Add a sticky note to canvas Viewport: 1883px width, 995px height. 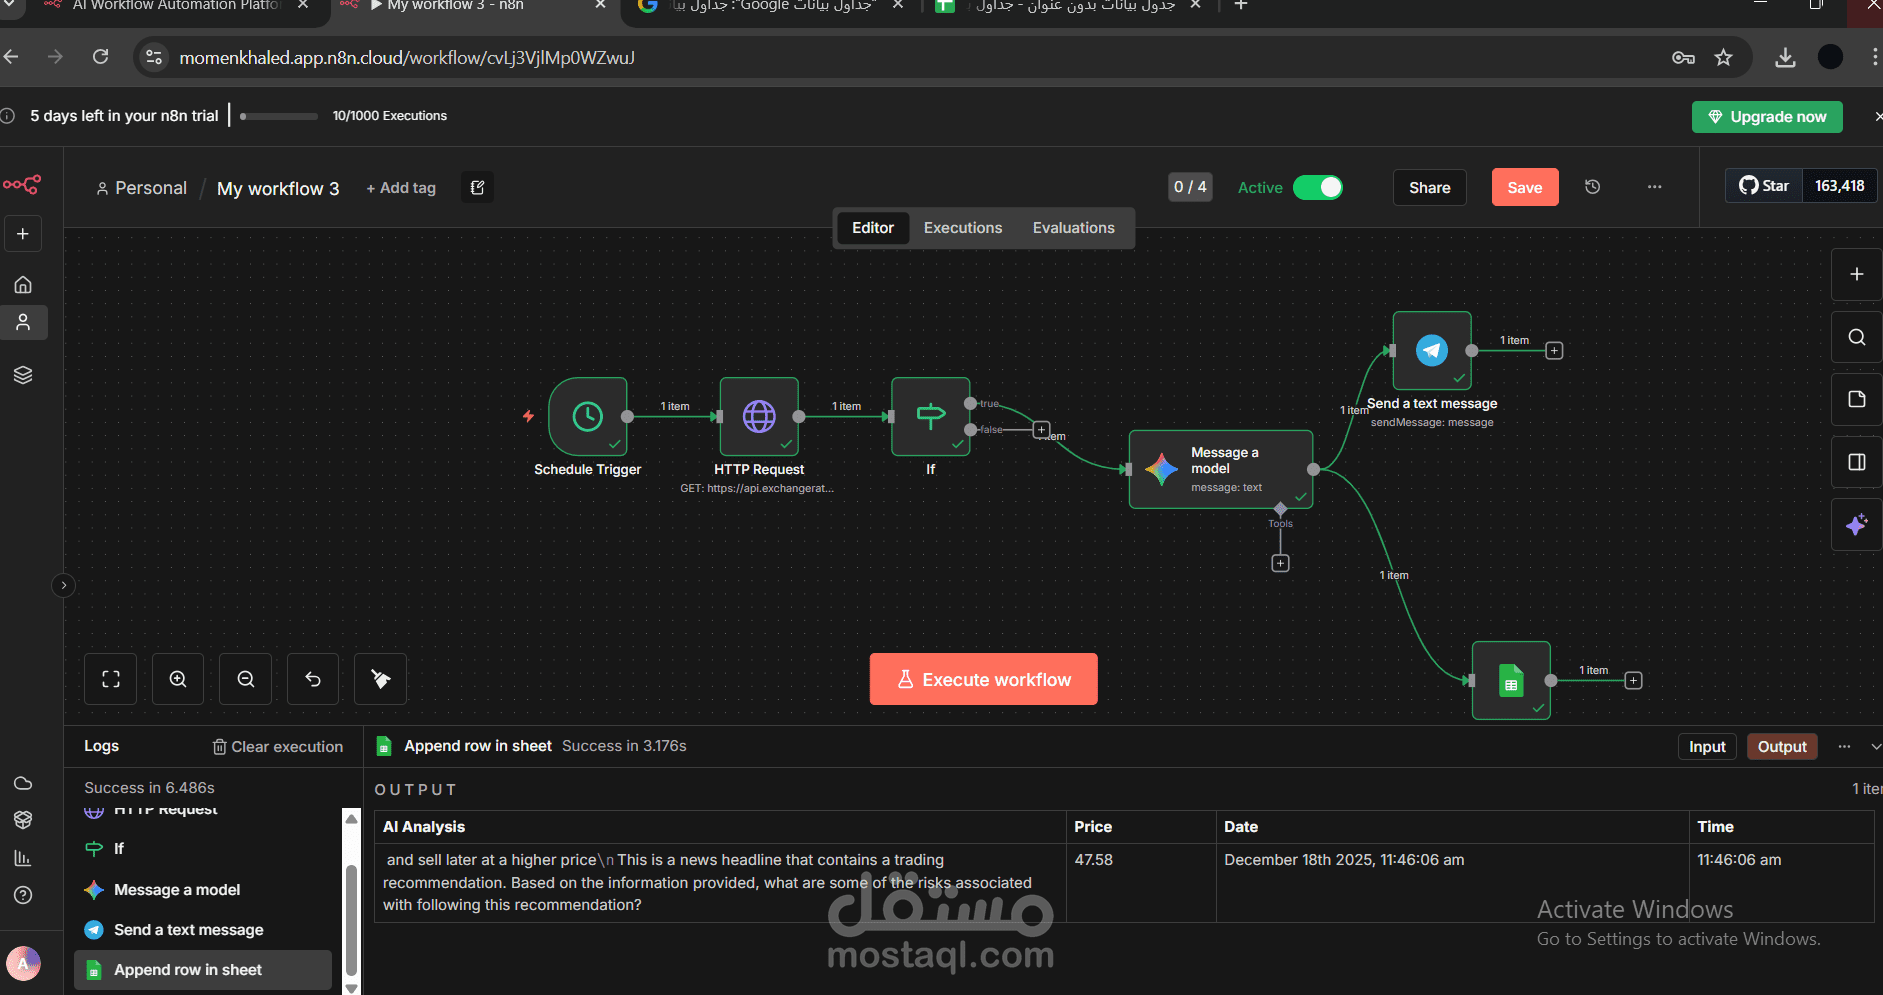[1856, 399]
